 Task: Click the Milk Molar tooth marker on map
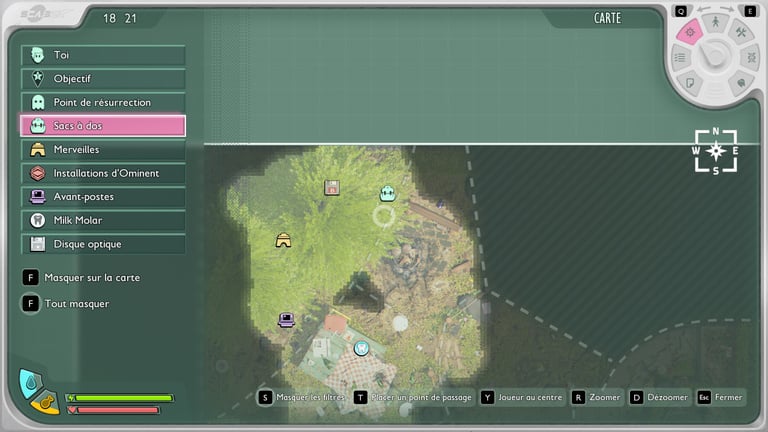tap(361, 348)
